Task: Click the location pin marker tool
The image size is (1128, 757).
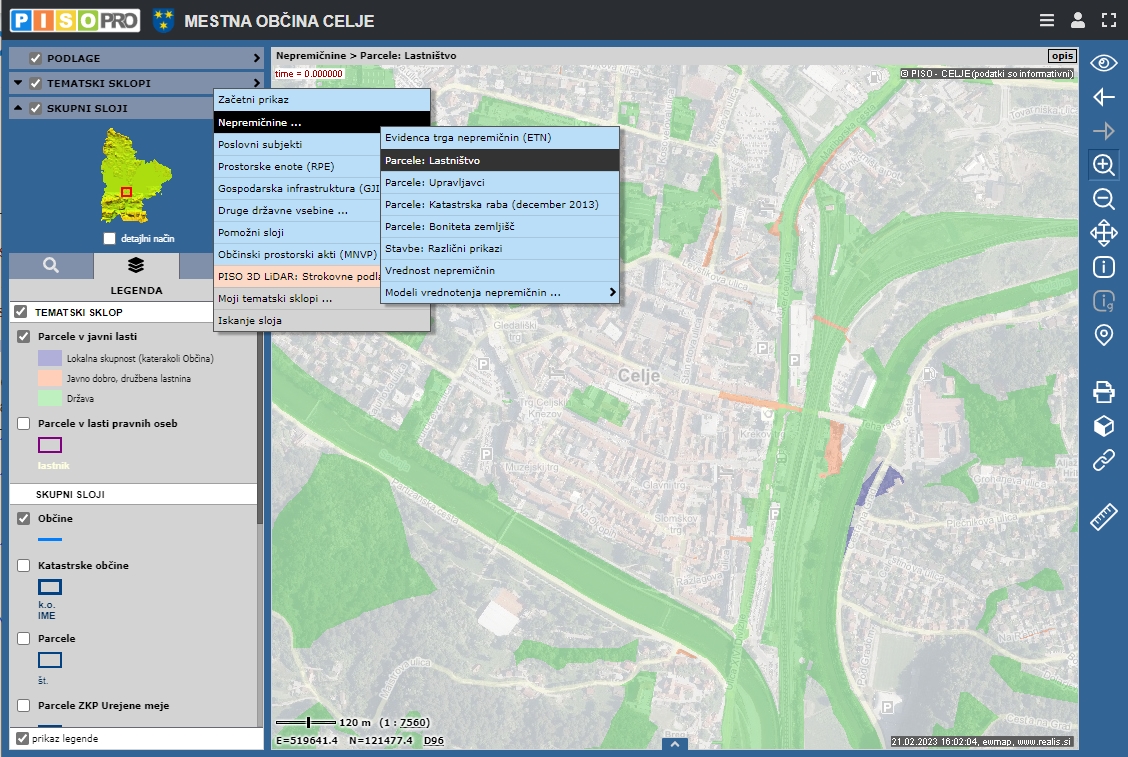Action: click(1104, 335)
